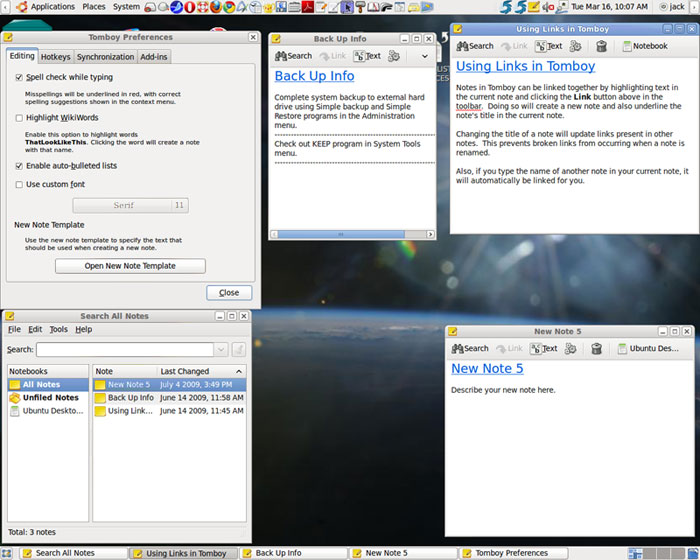Image resolution: width=700 pixels, height=560 pixels.
Task: Click Search icon in New Note 5 toolbar
Action: pyautogui.click(x=470, y=348)
